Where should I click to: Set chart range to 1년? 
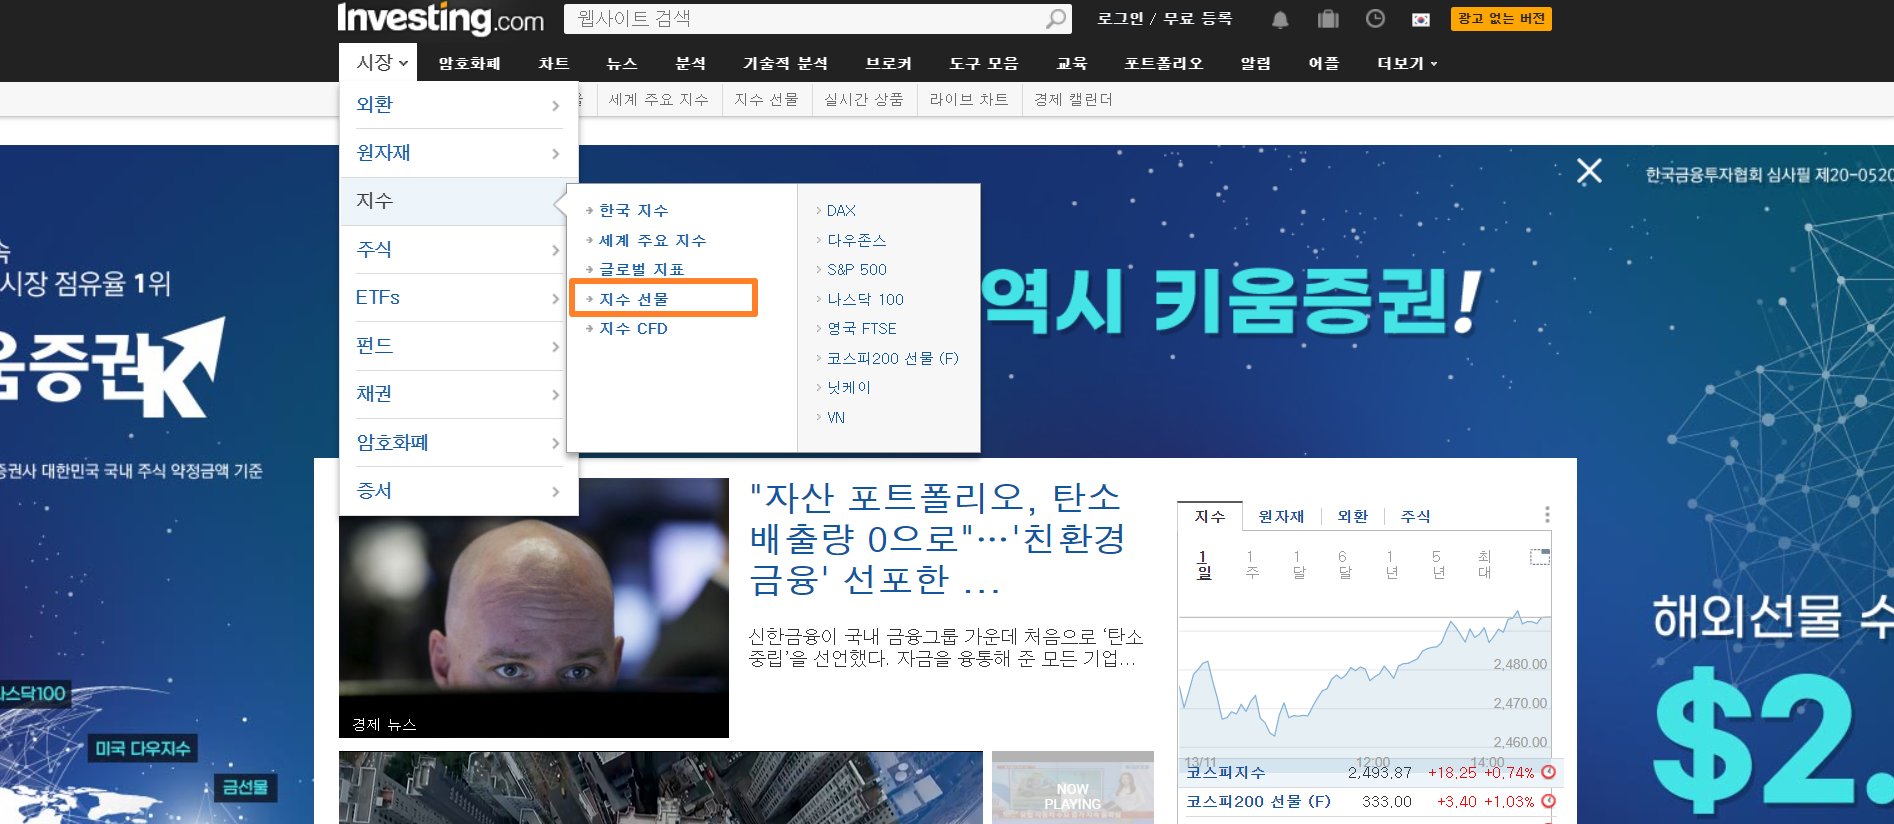[1391, 564]
